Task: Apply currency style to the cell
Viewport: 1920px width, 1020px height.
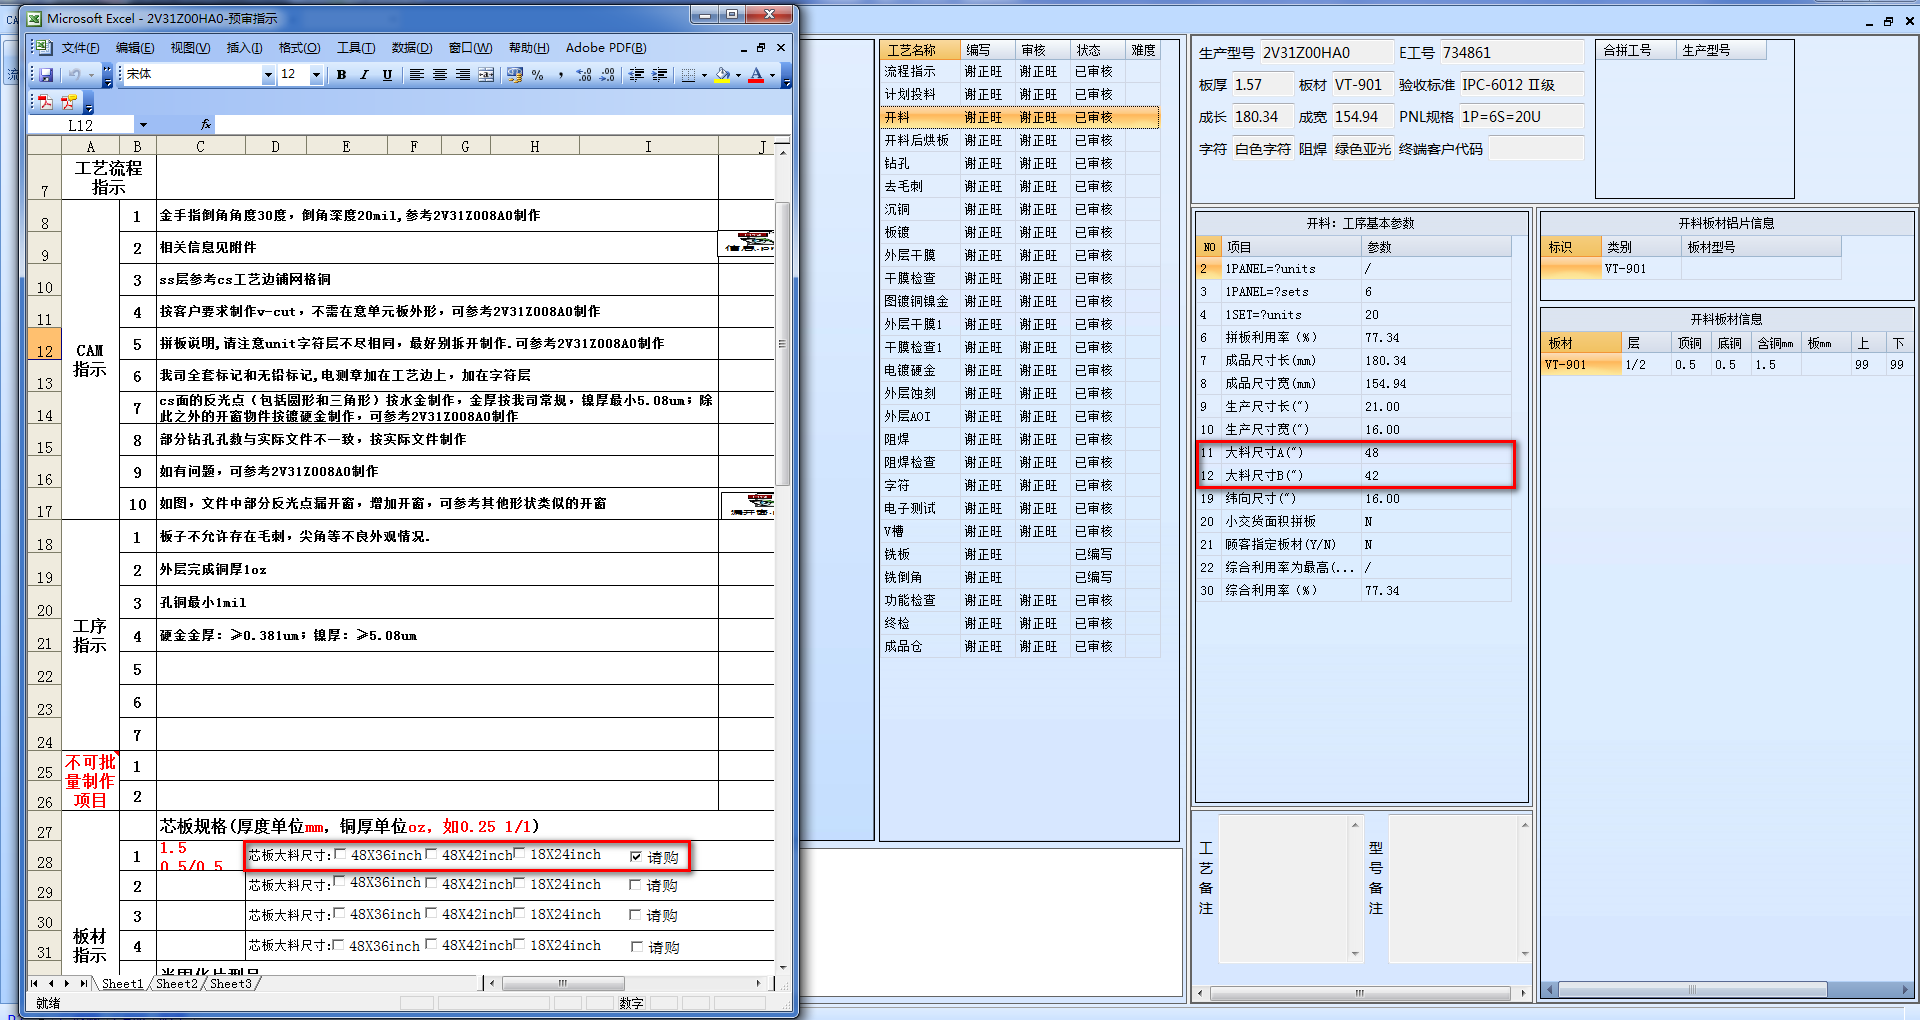Action: coord(515,75)
